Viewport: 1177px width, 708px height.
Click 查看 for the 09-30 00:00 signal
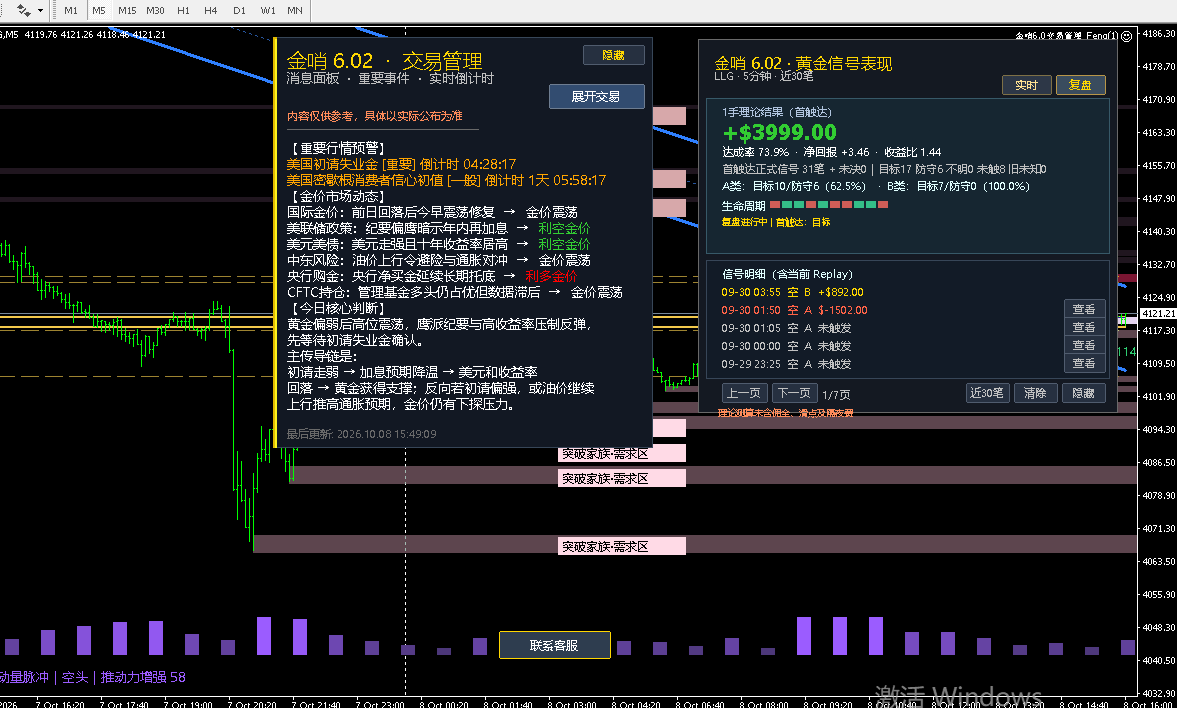click(x=1084, y=345)
